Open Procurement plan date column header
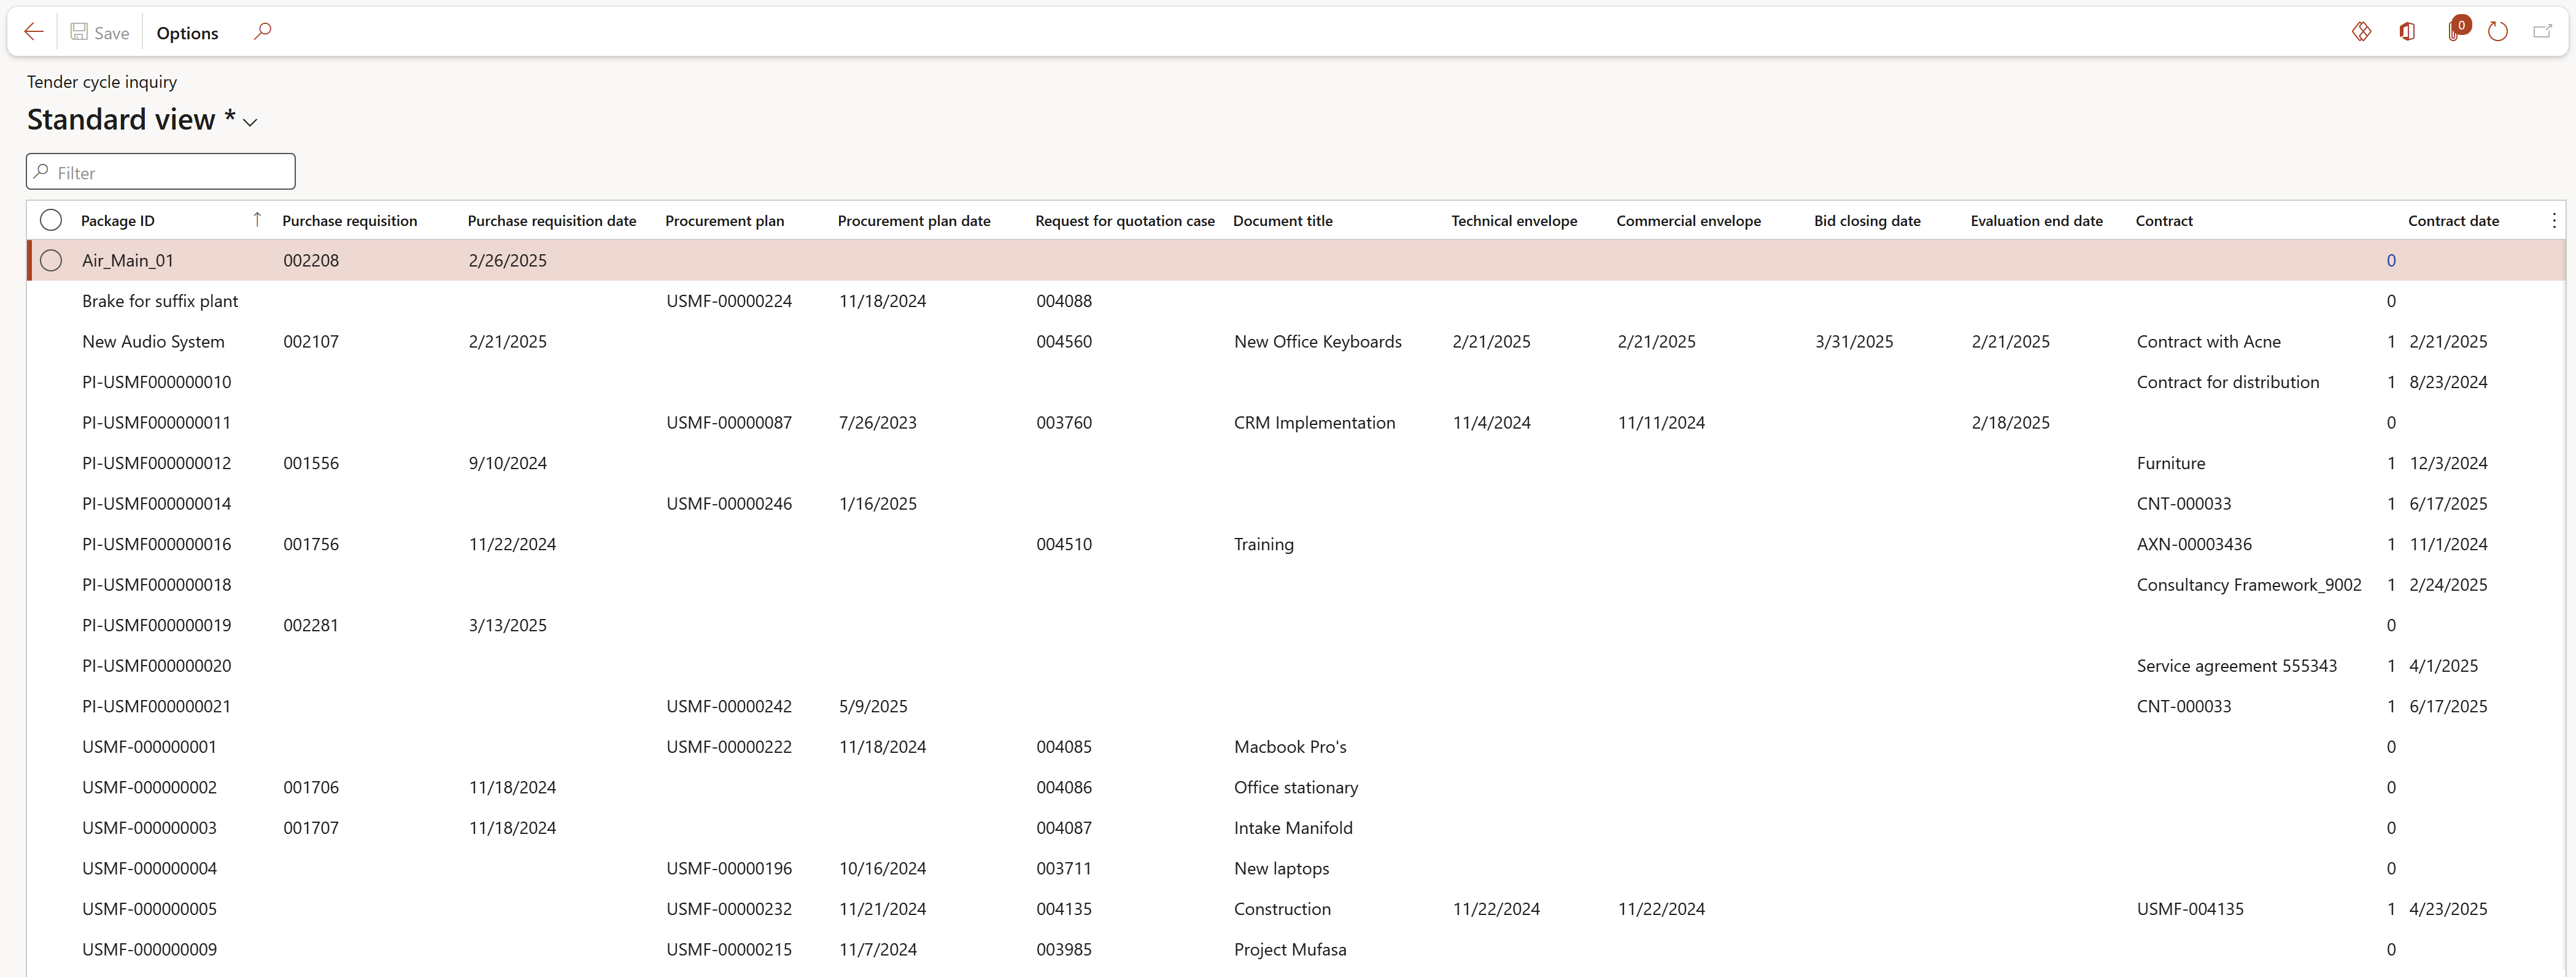Image resolution: width=2576 pixels, height=977 pixels. pos(913,221)
